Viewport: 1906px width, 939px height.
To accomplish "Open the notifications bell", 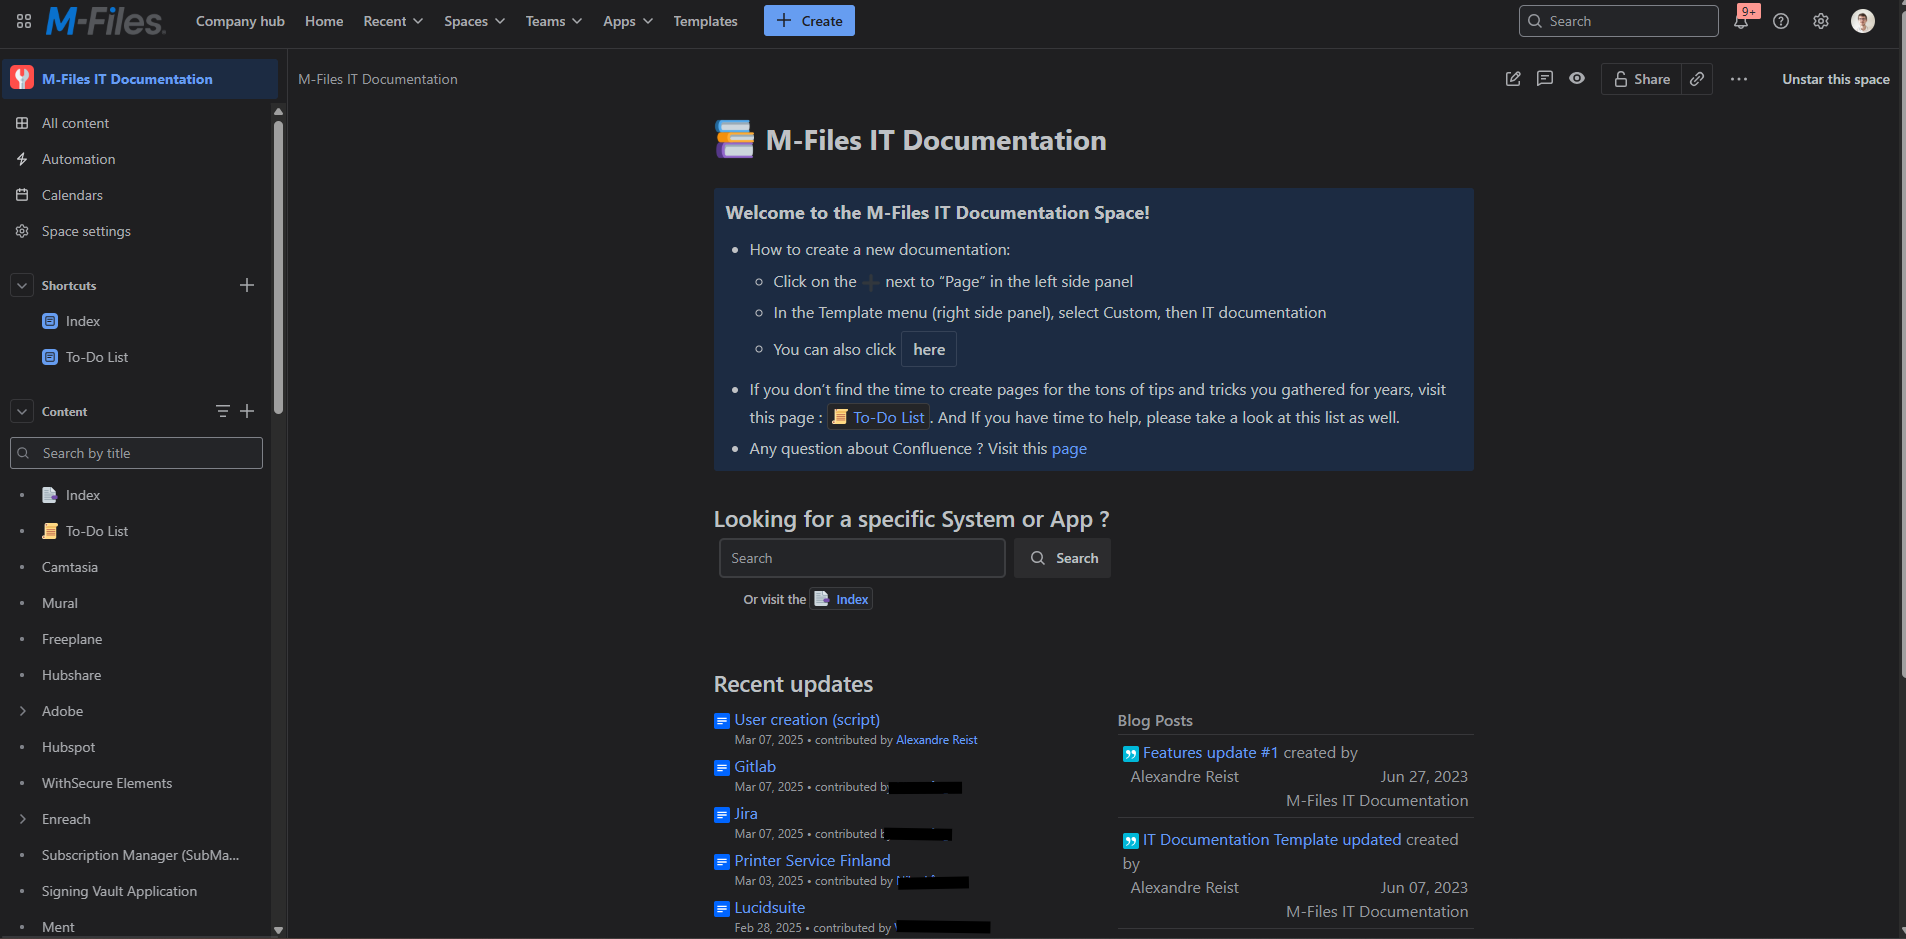I will point(1741,21).
